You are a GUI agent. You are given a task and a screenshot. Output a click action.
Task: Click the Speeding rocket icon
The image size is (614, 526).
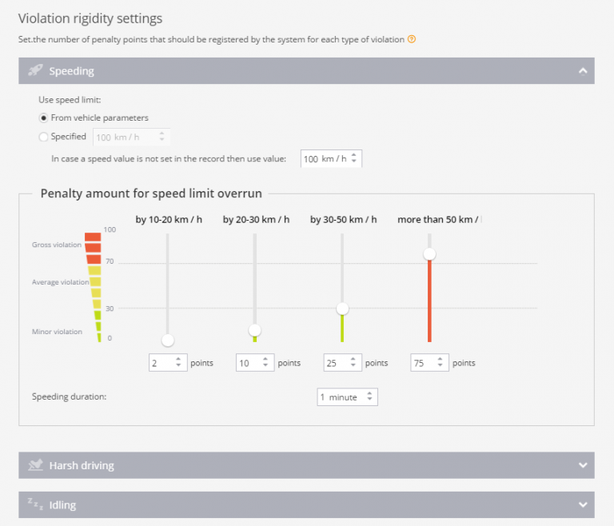point(35,71)
